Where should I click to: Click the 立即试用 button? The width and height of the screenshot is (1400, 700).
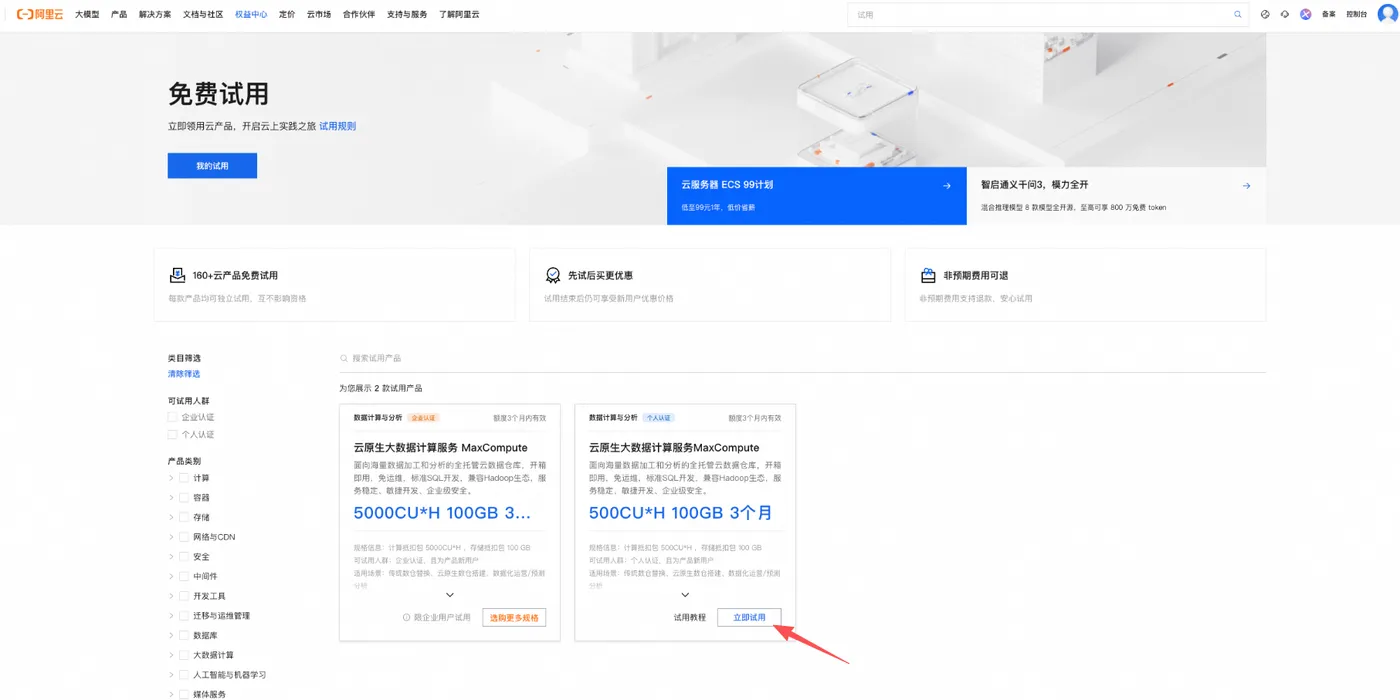[x=749, y=618]
